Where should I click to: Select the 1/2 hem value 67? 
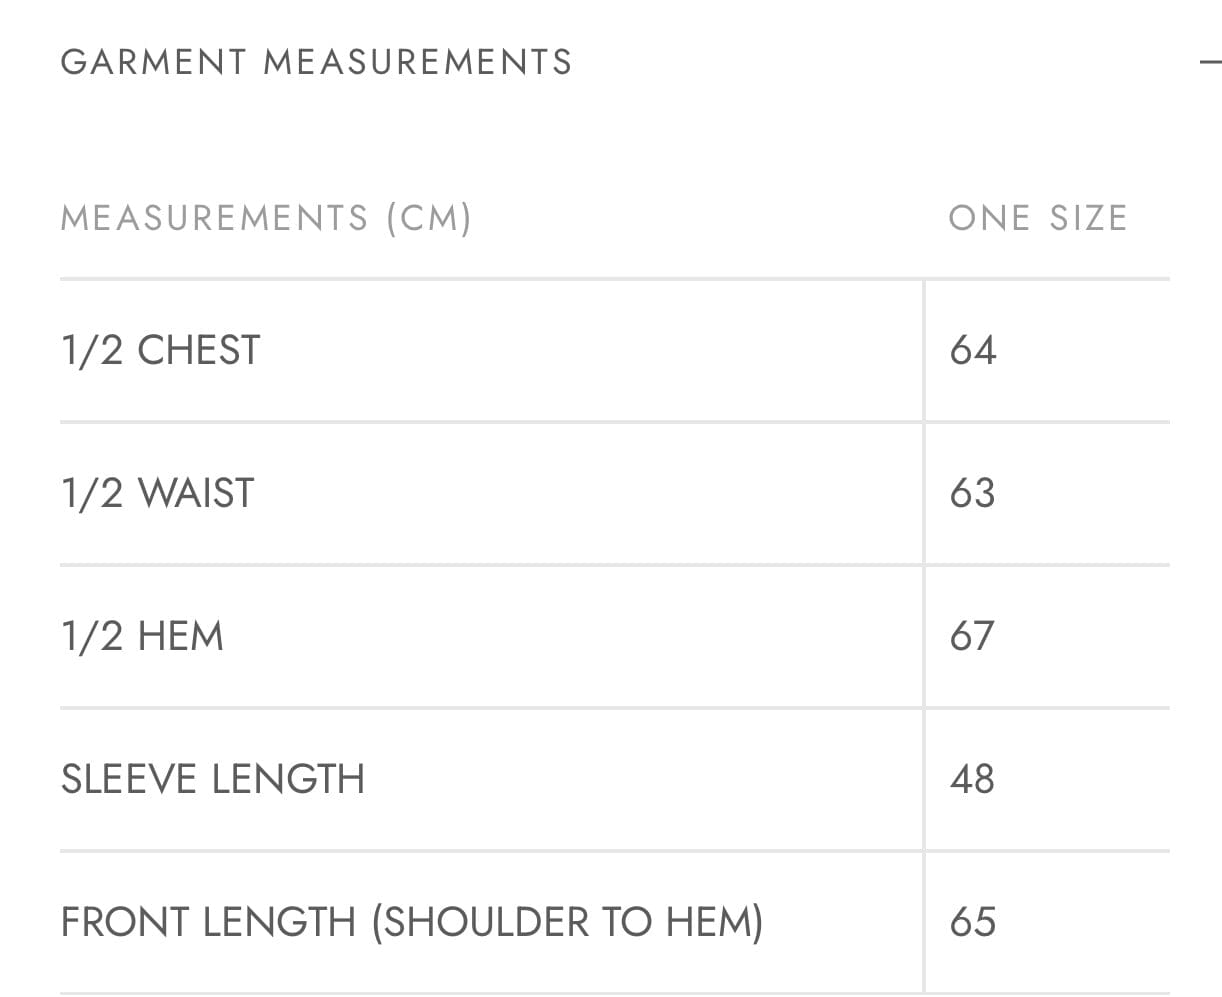973,636
